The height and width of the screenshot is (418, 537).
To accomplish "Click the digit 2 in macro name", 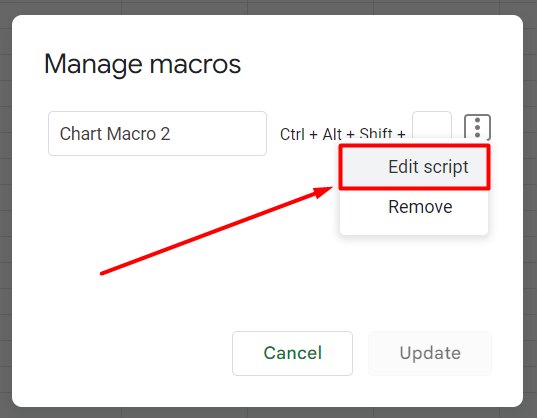I will point(165,134).
